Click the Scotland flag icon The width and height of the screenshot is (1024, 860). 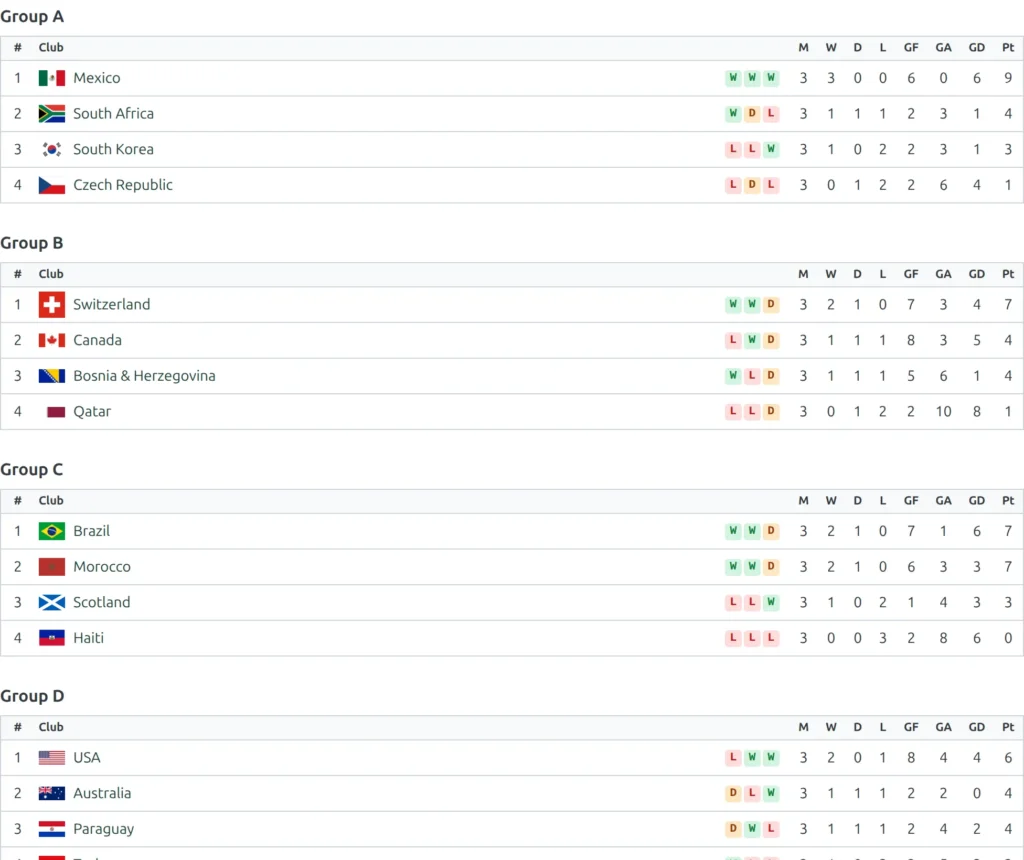[x=52, y=603]
